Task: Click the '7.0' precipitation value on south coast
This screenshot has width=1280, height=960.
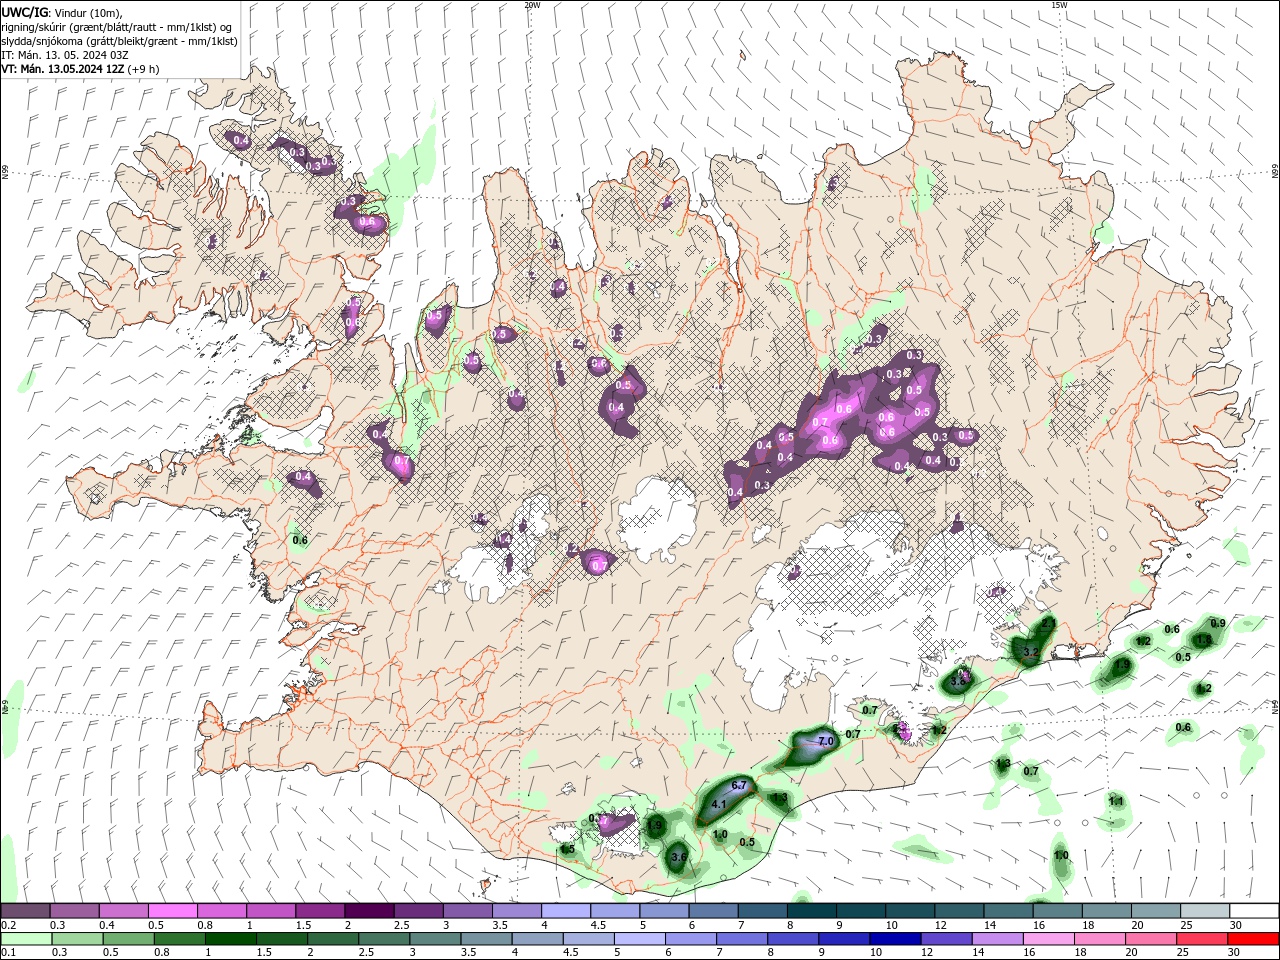Action: tap(826, 742)
